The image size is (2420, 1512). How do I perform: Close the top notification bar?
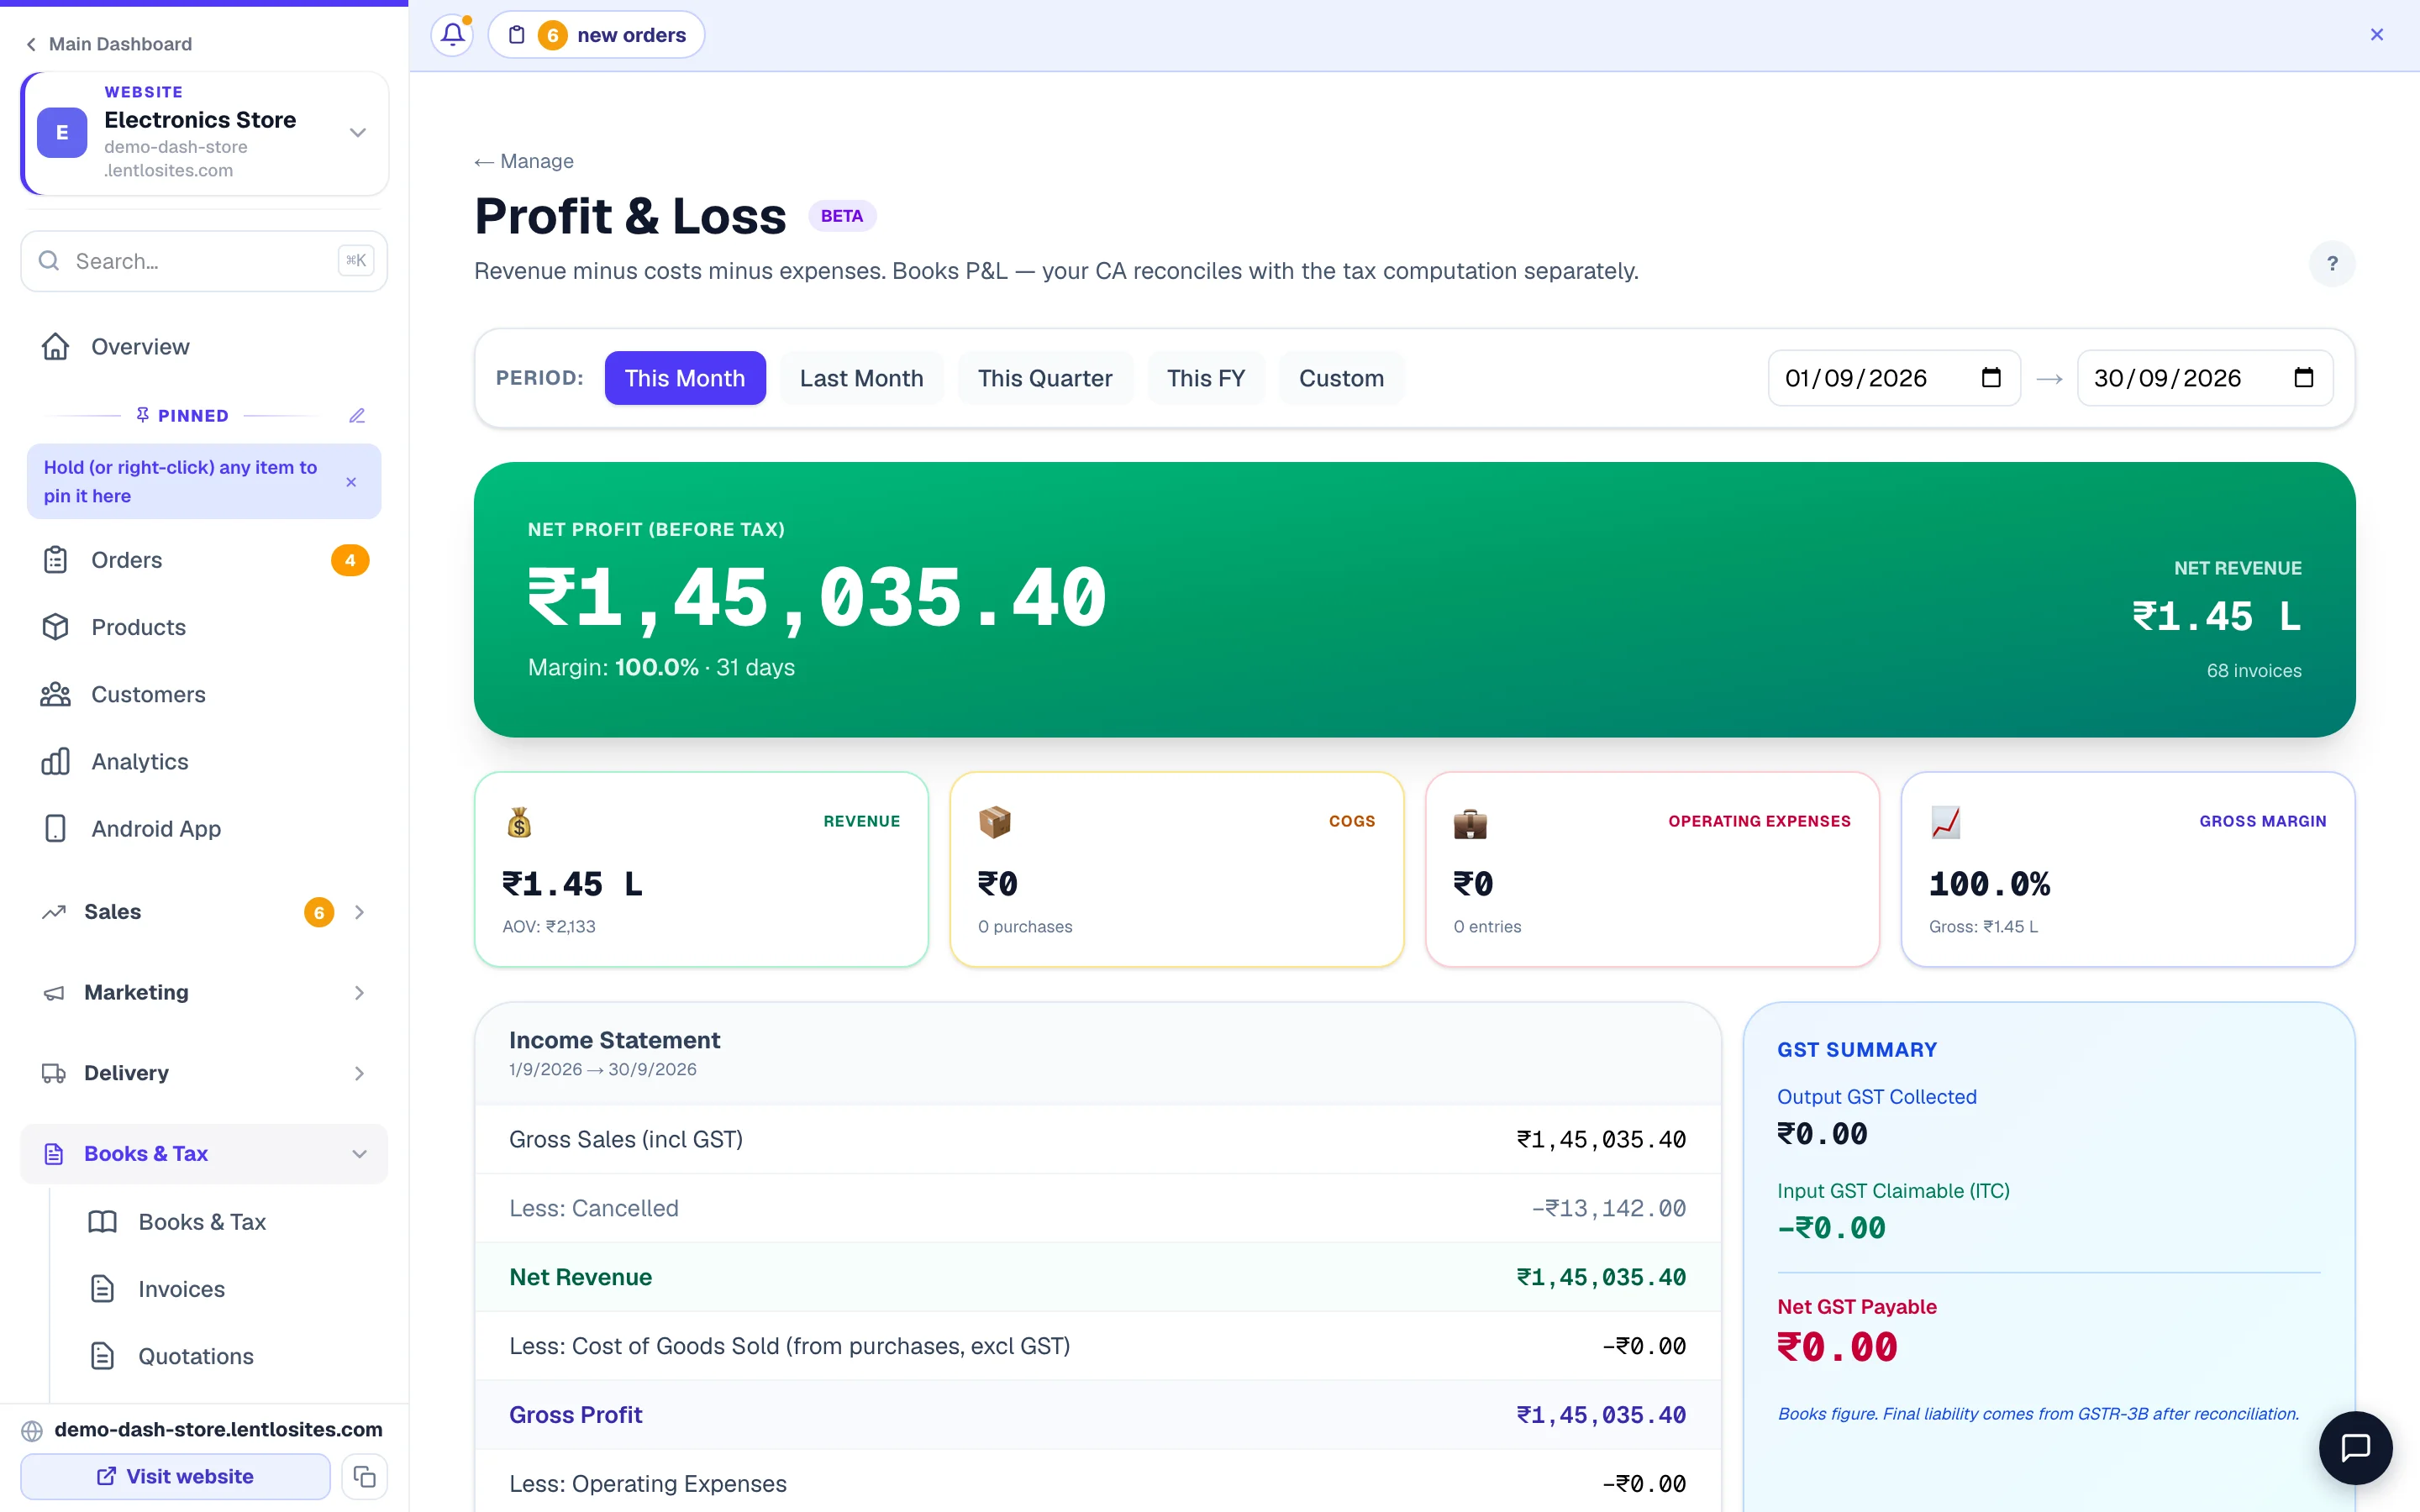point(2377,35)
